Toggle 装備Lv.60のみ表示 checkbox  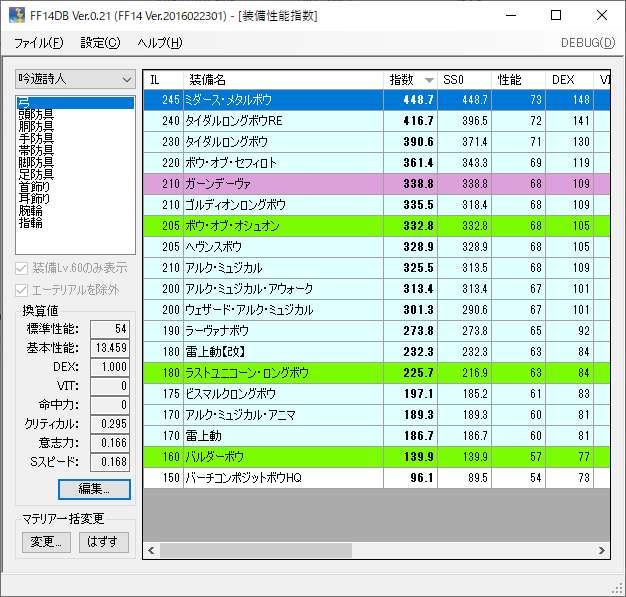point(23,268)
